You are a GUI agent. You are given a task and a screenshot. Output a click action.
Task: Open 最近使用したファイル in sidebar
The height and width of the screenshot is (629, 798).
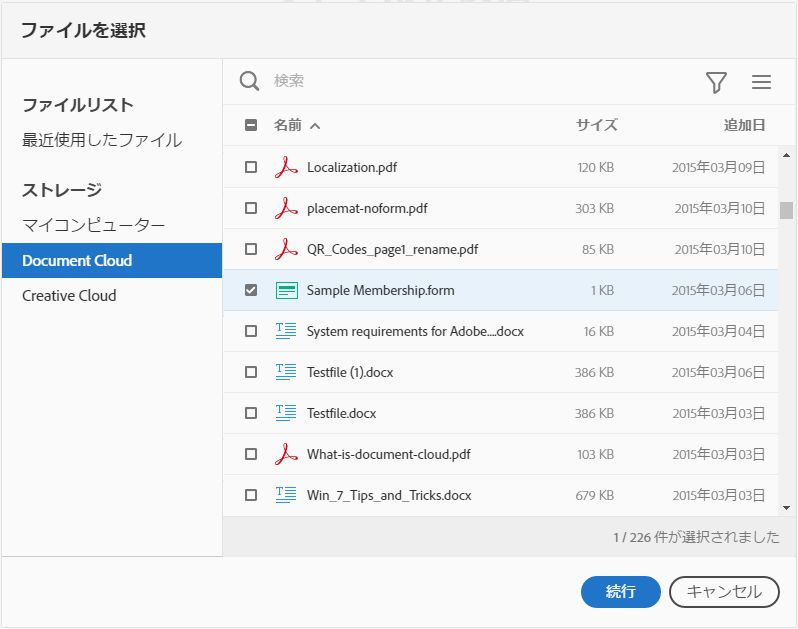click(x=102, y=139)
